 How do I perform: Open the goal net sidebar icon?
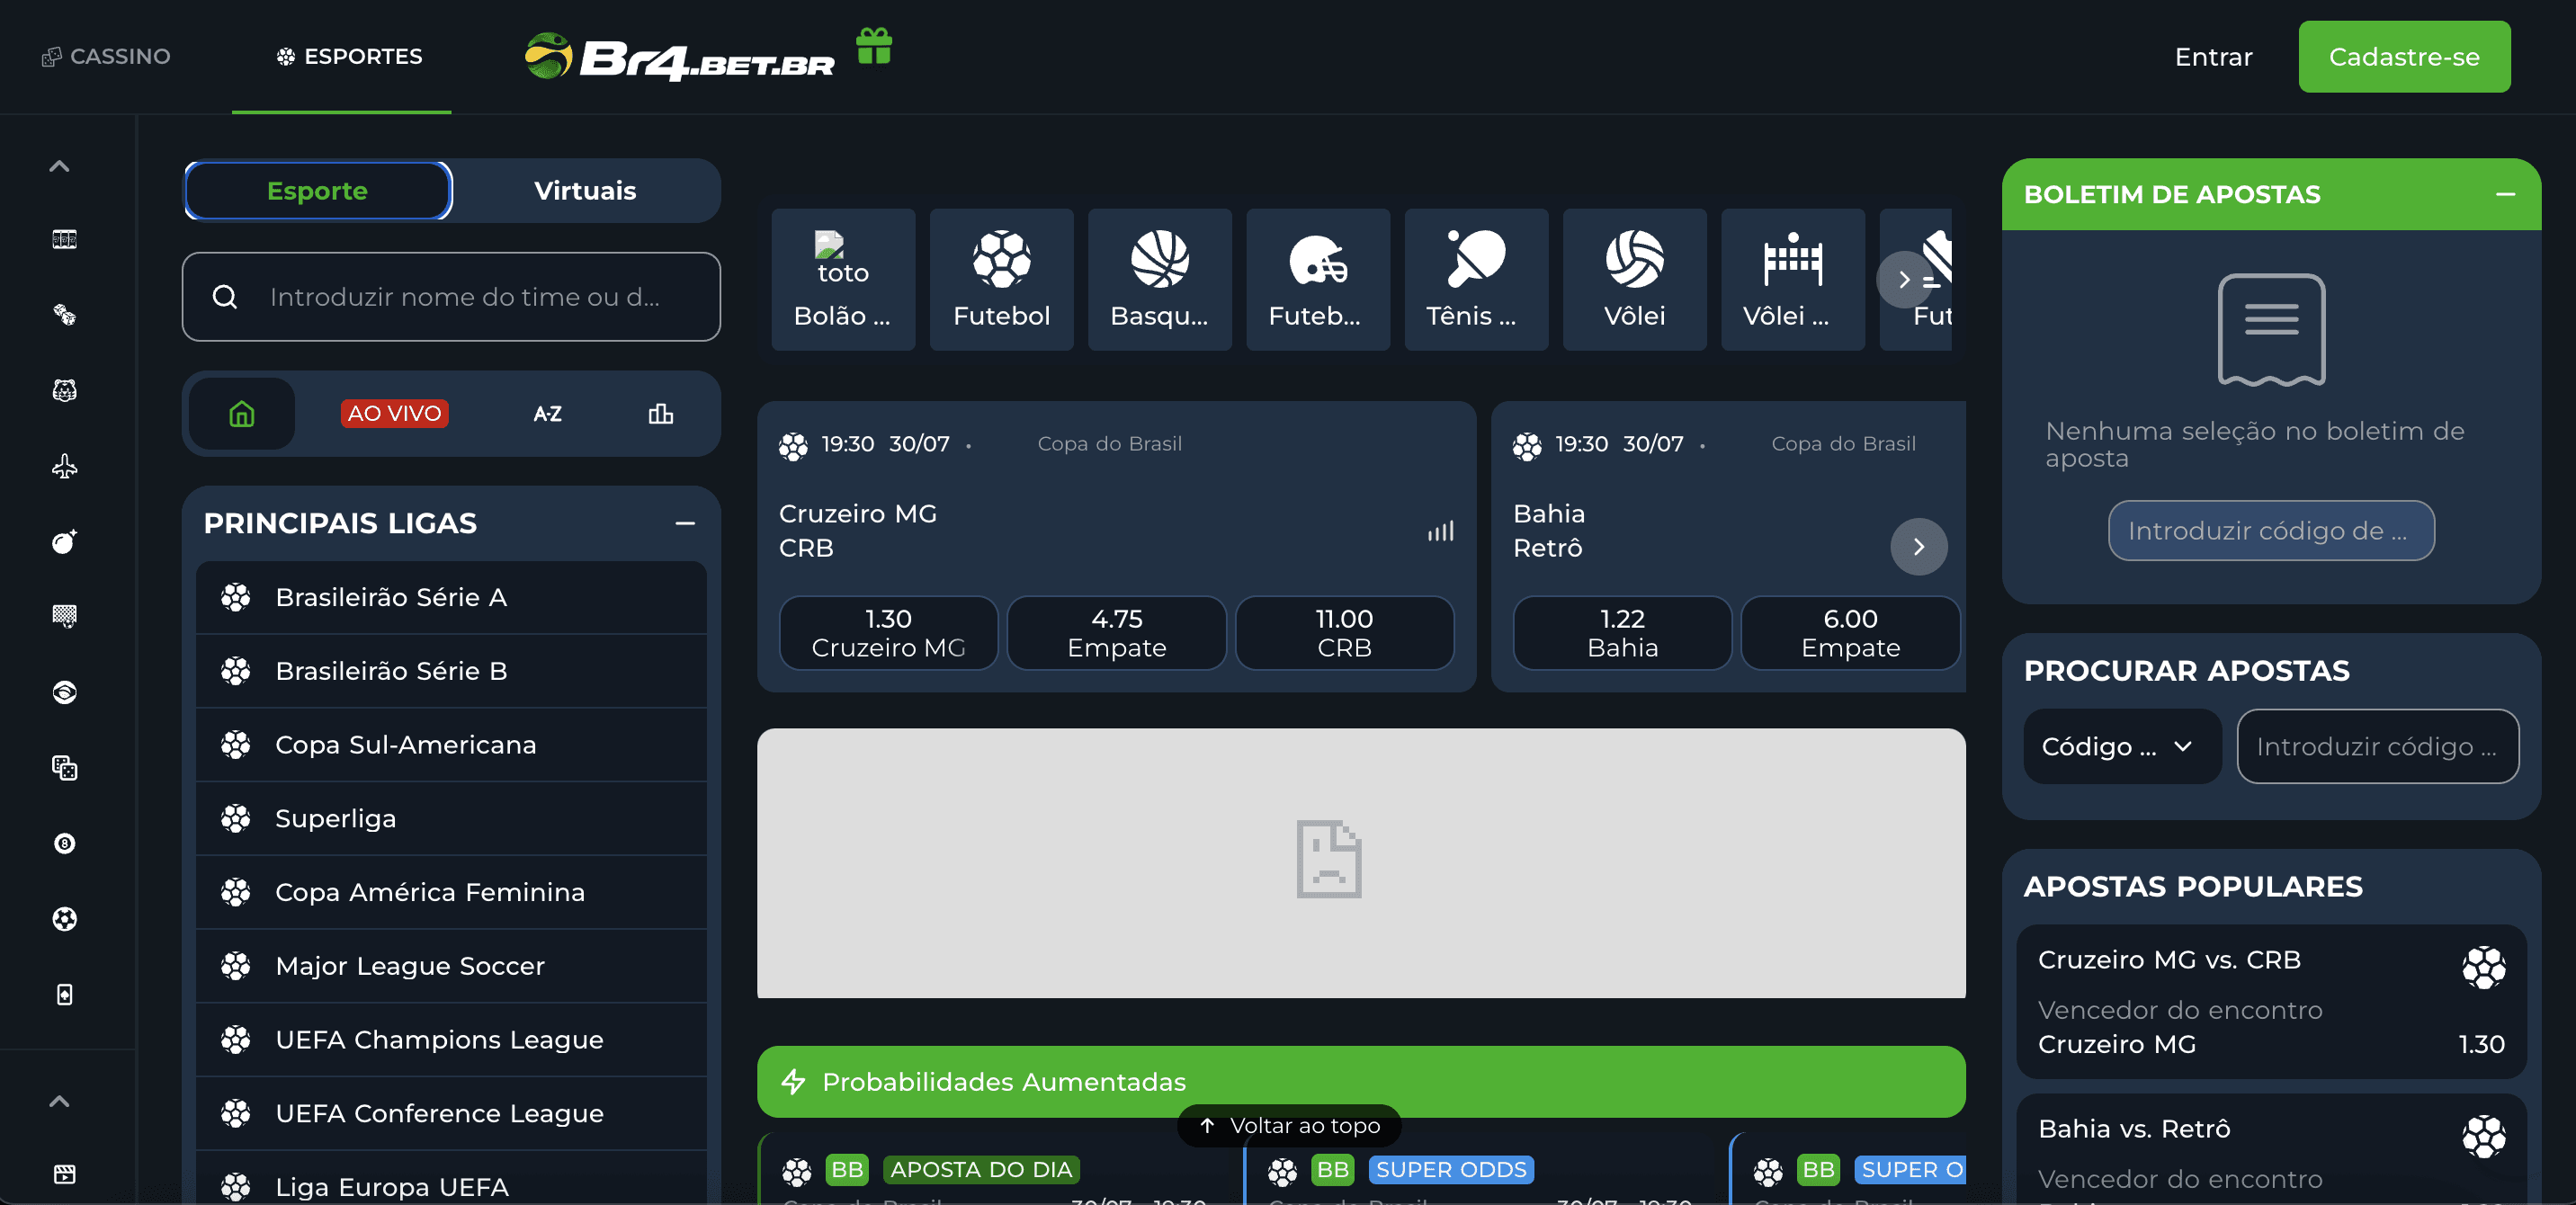click(64, 616)
